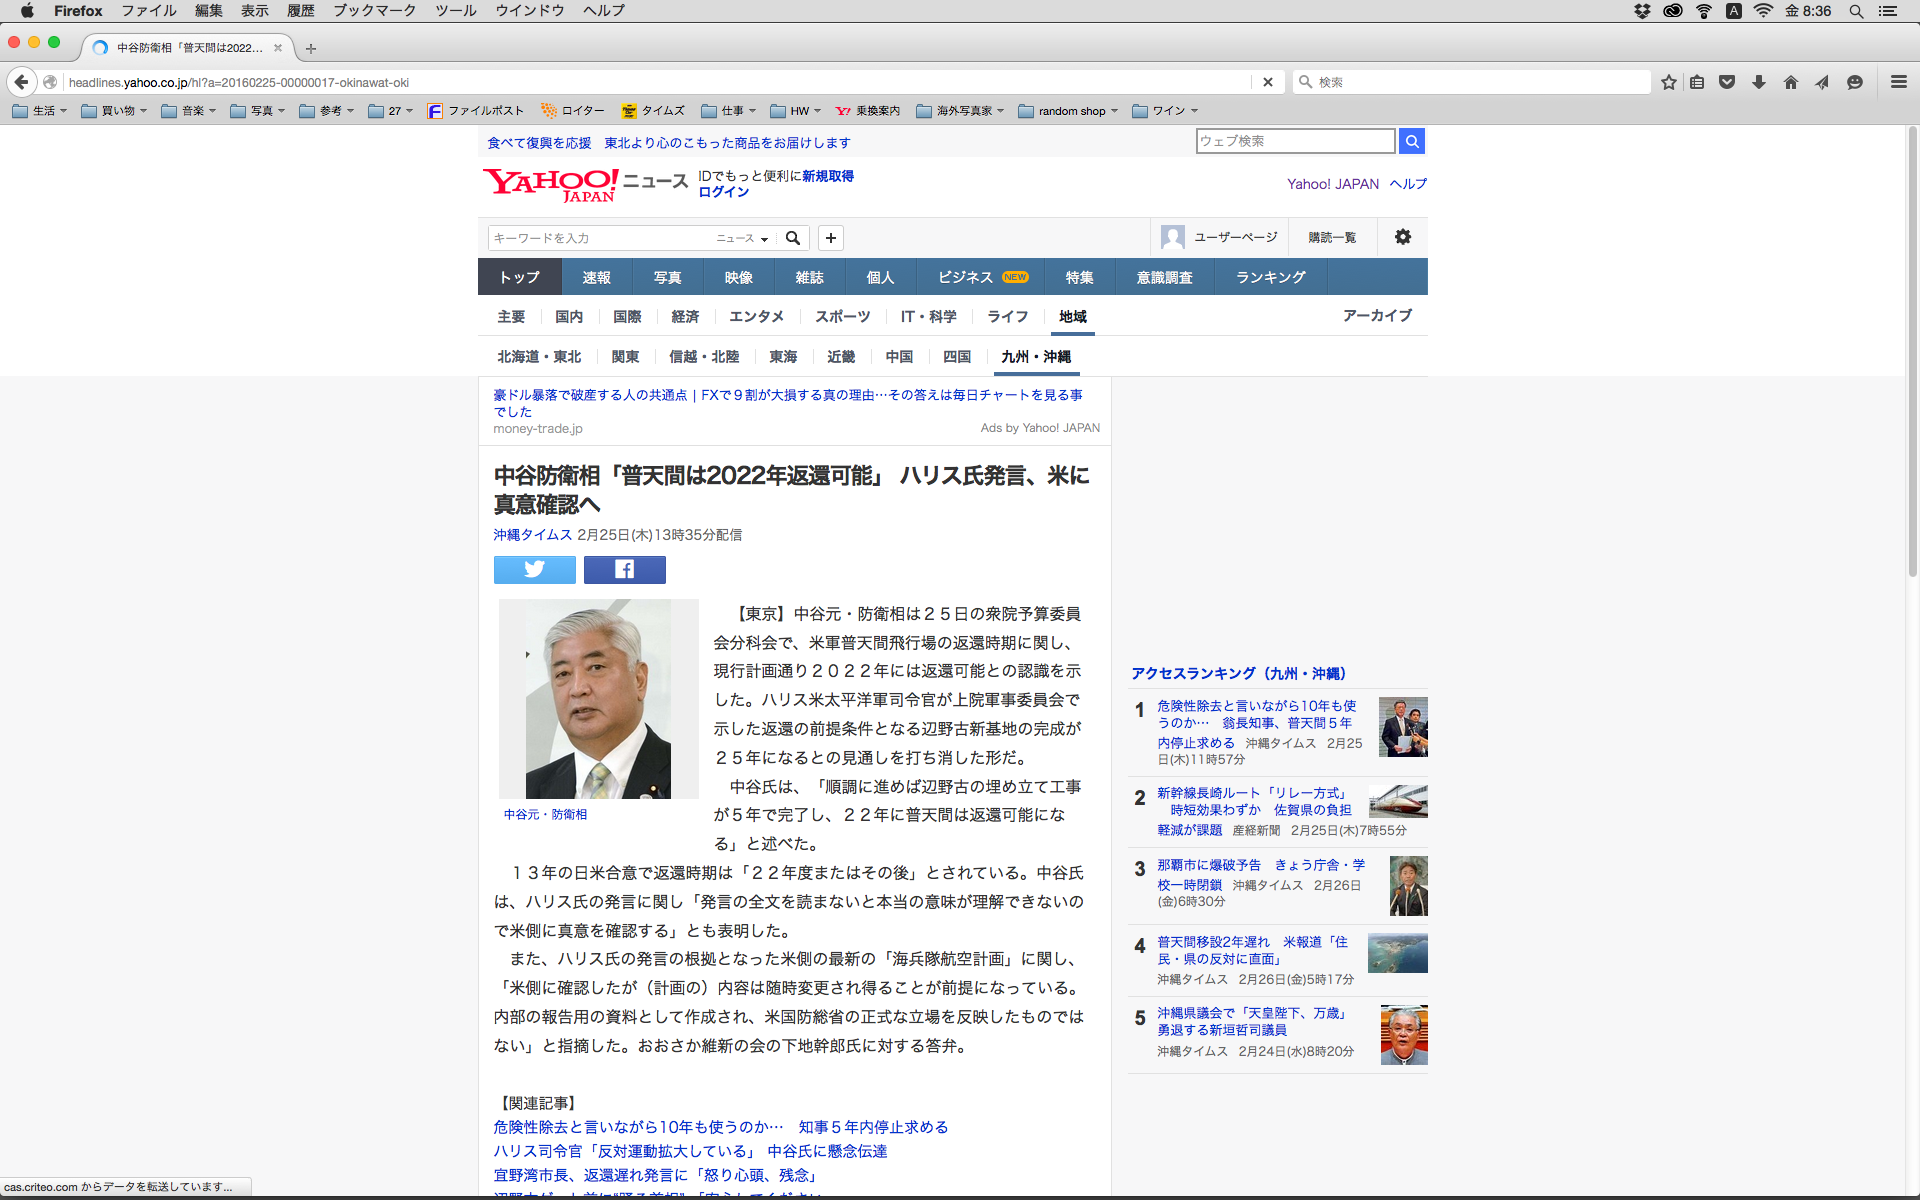Open Yahoo News settings gear
This screenshot has width=1920, height=1200.
click(1402, 237)
